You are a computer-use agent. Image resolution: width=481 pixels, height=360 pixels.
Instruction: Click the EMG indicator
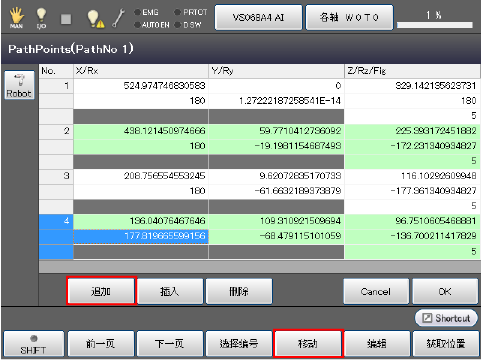pyautogui.click(x=146, y=12)
